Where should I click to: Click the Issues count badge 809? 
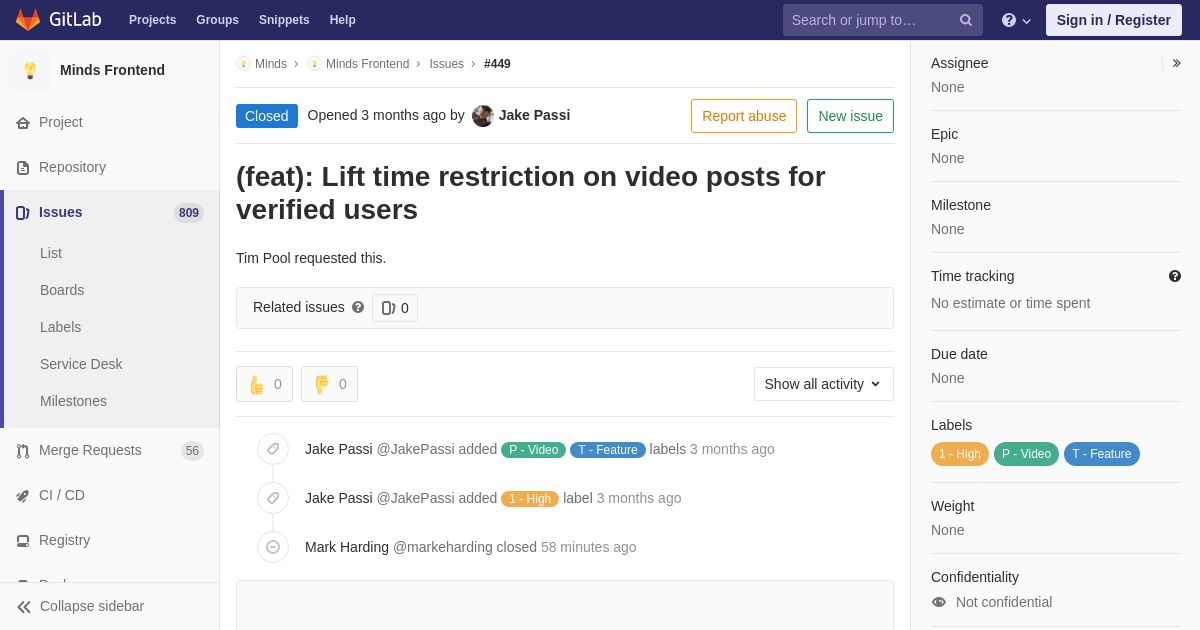[189, 213]
